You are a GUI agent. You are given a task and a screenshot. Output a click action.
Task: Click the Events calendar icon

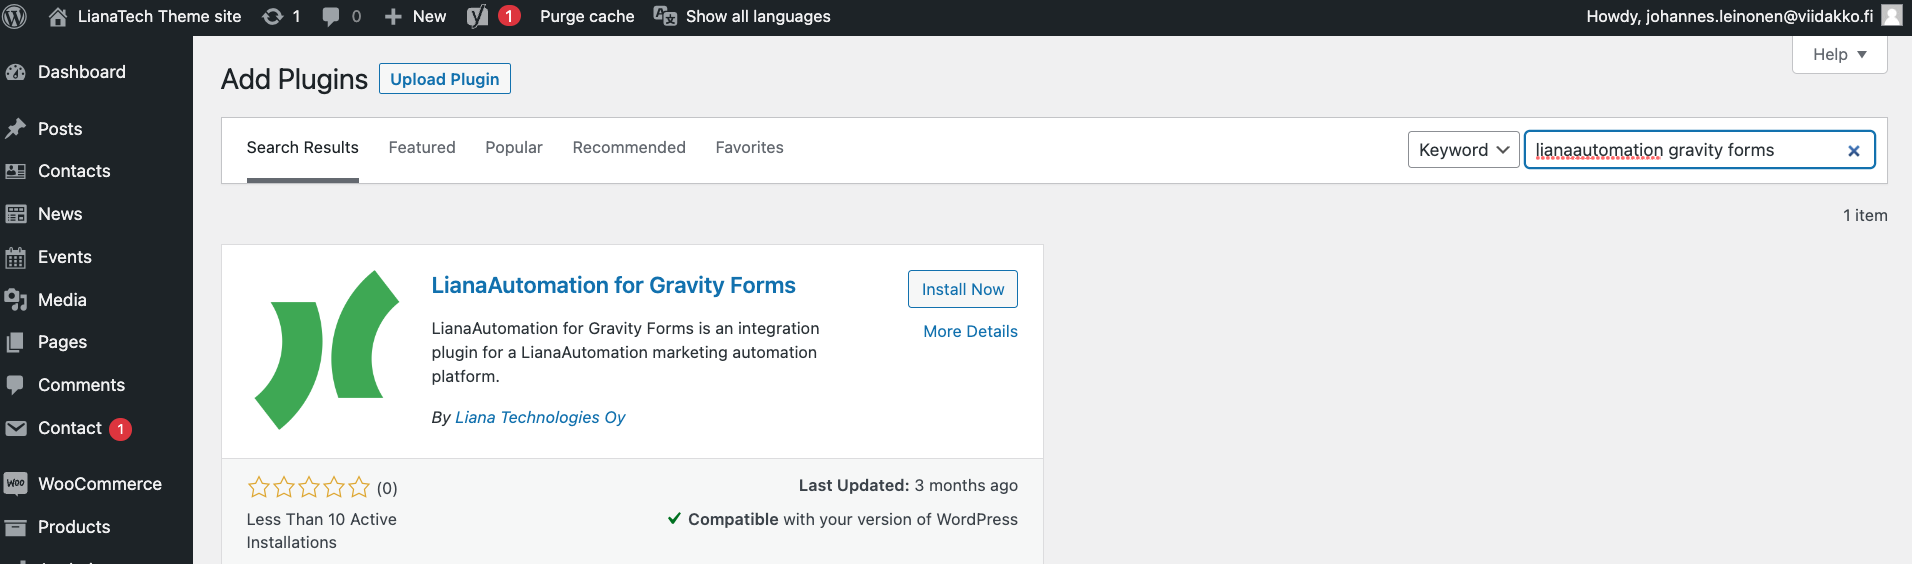click(15, 257)
